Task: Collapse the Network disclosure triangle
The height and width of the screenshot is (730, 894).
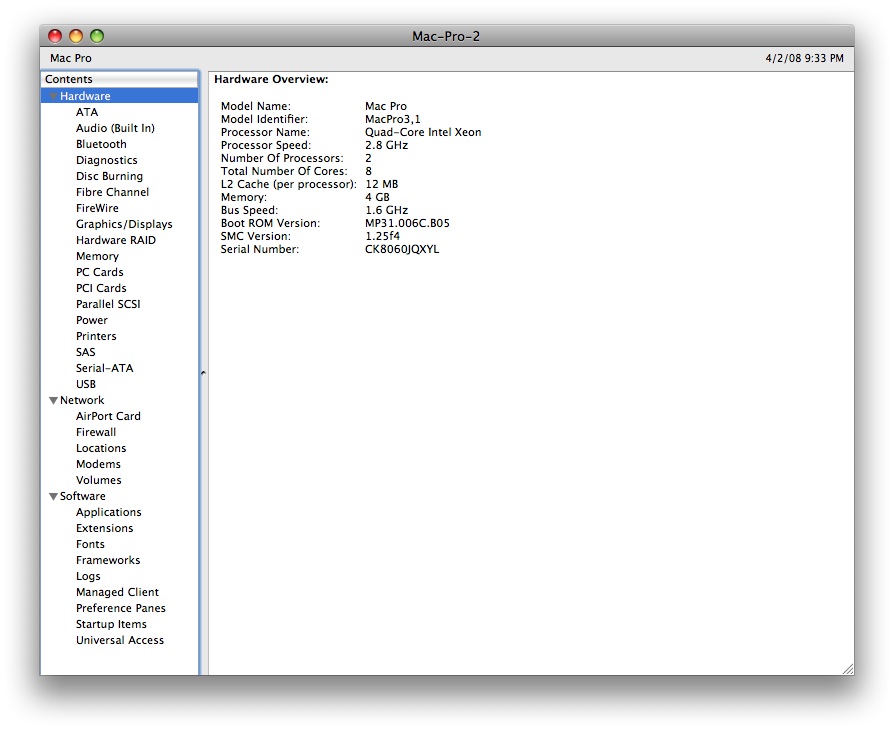Action: pyautogui.click(x=54, y=400)
